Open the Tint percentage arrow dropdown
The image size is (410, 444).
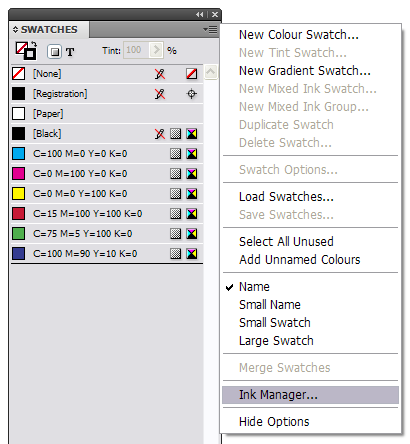click(156, 50)
